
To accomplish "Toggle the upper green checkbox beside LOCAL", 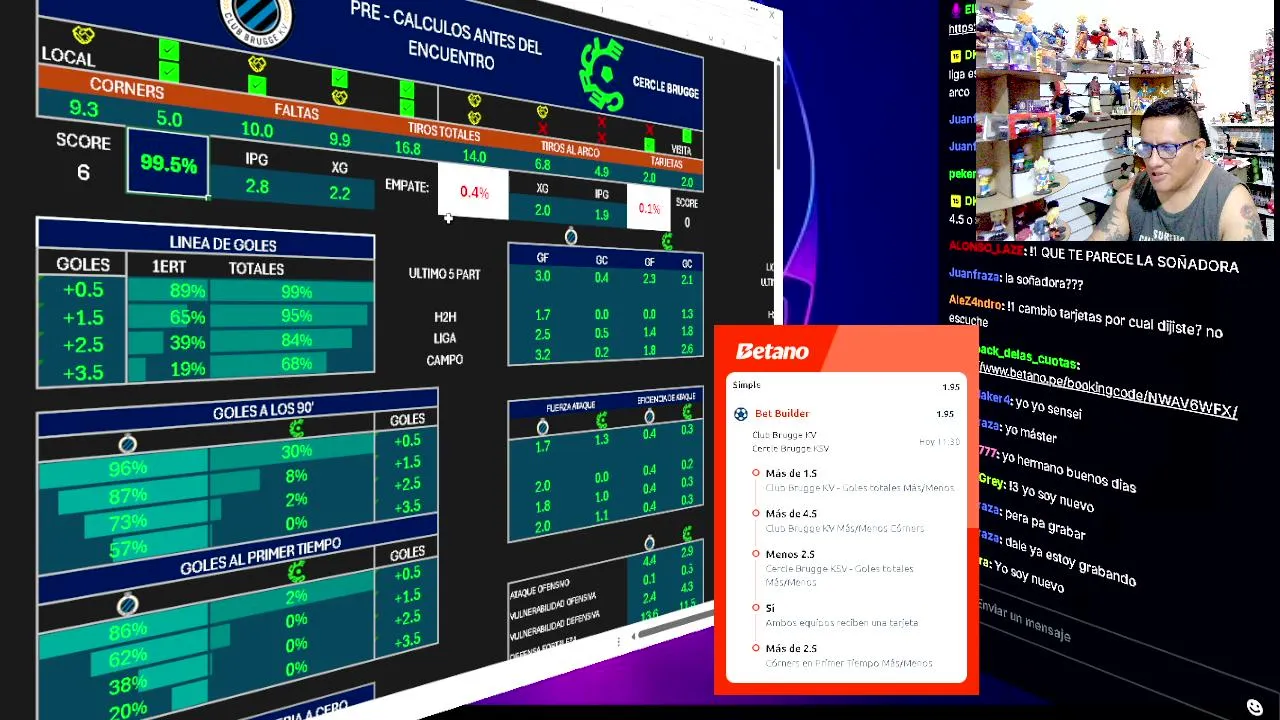I will [x=169, y=50].
